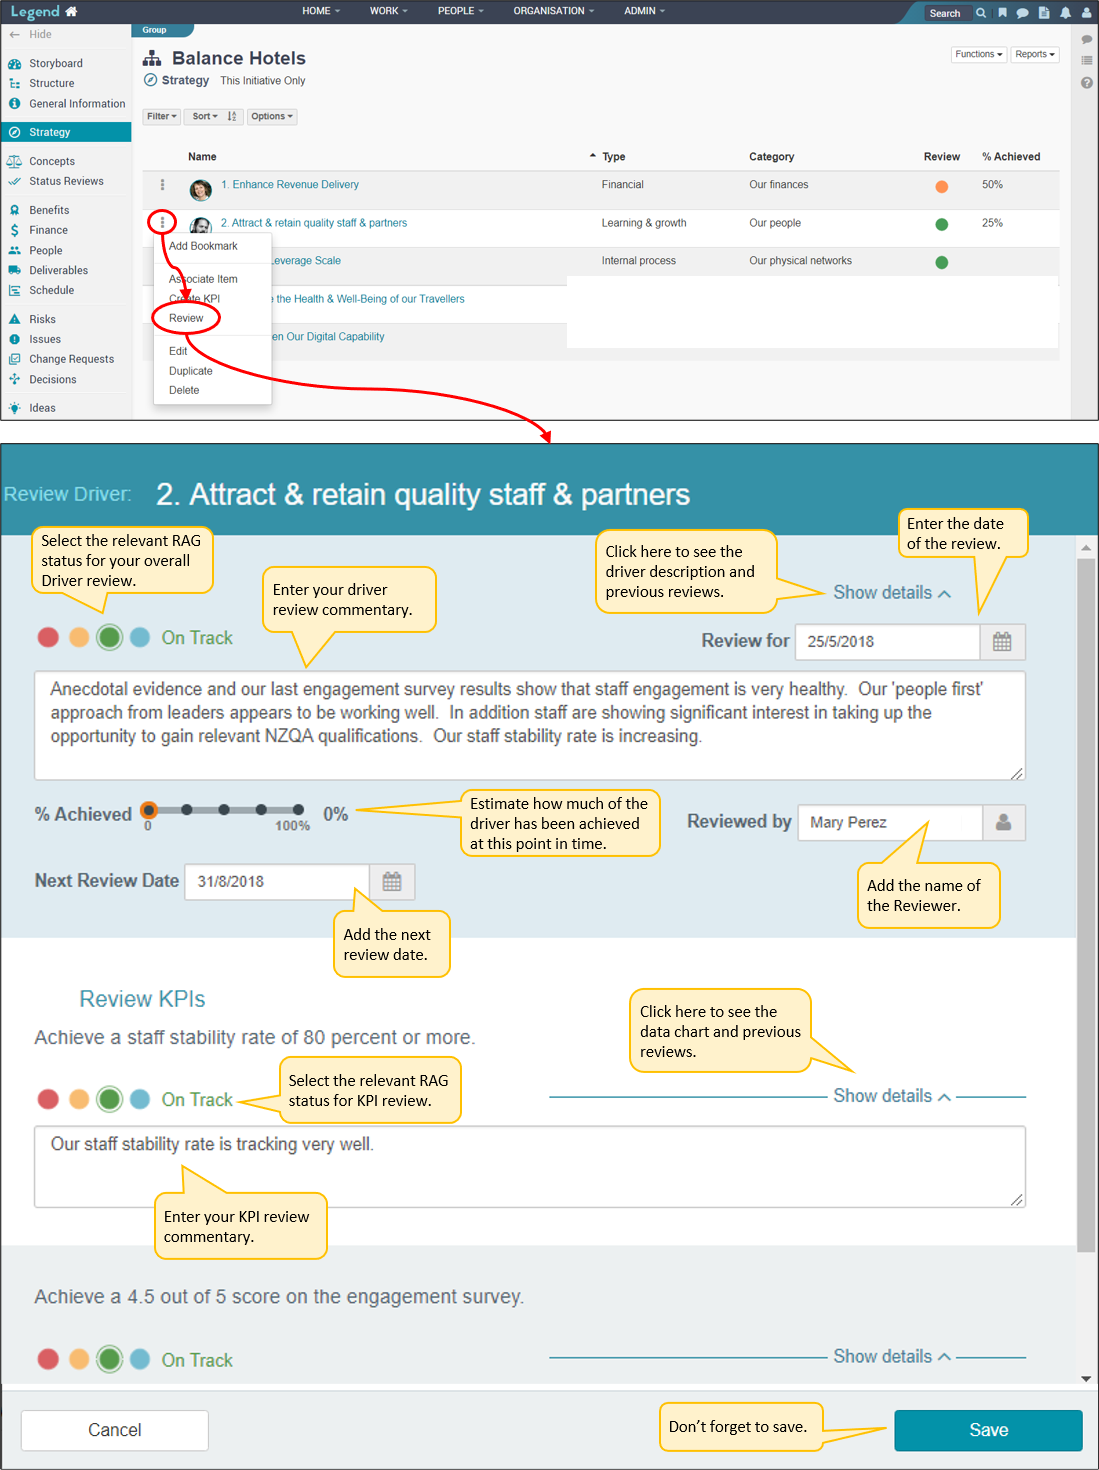The width and height of the screenshot is (1099, 1470).
Task: Click the review dialog vertical scrollbar thumb
Action: tap(1086, 905)
